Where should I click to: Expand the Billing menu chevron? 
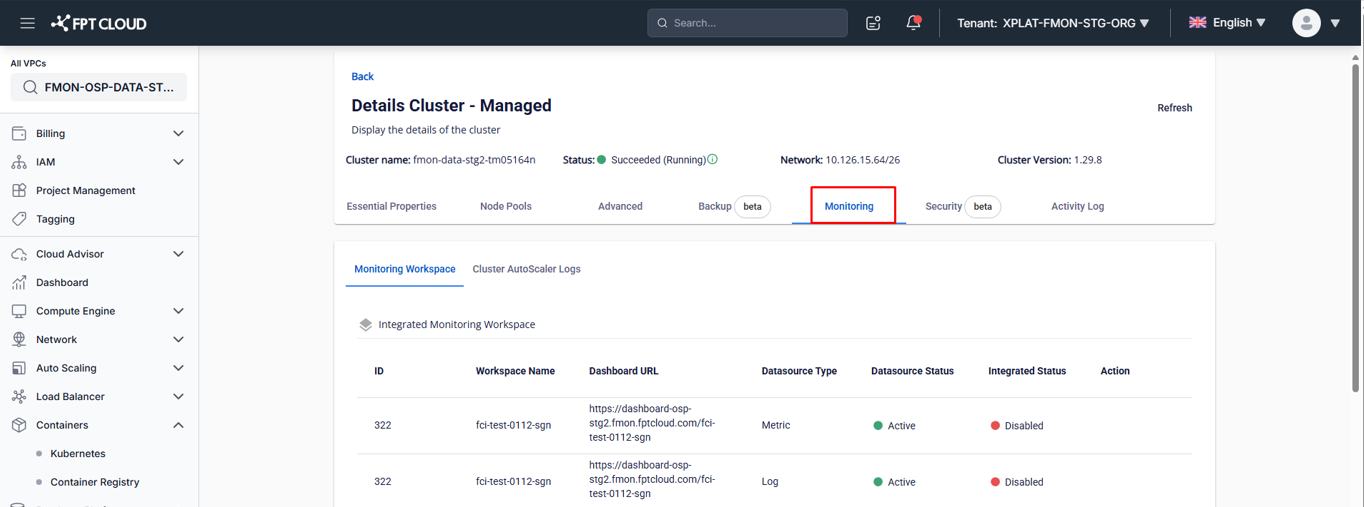pos(178,134)
